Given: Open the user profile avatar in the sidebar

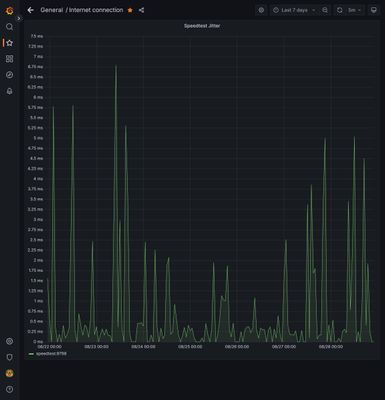Looking at the screenshot, I should click(x=9, y=373).
